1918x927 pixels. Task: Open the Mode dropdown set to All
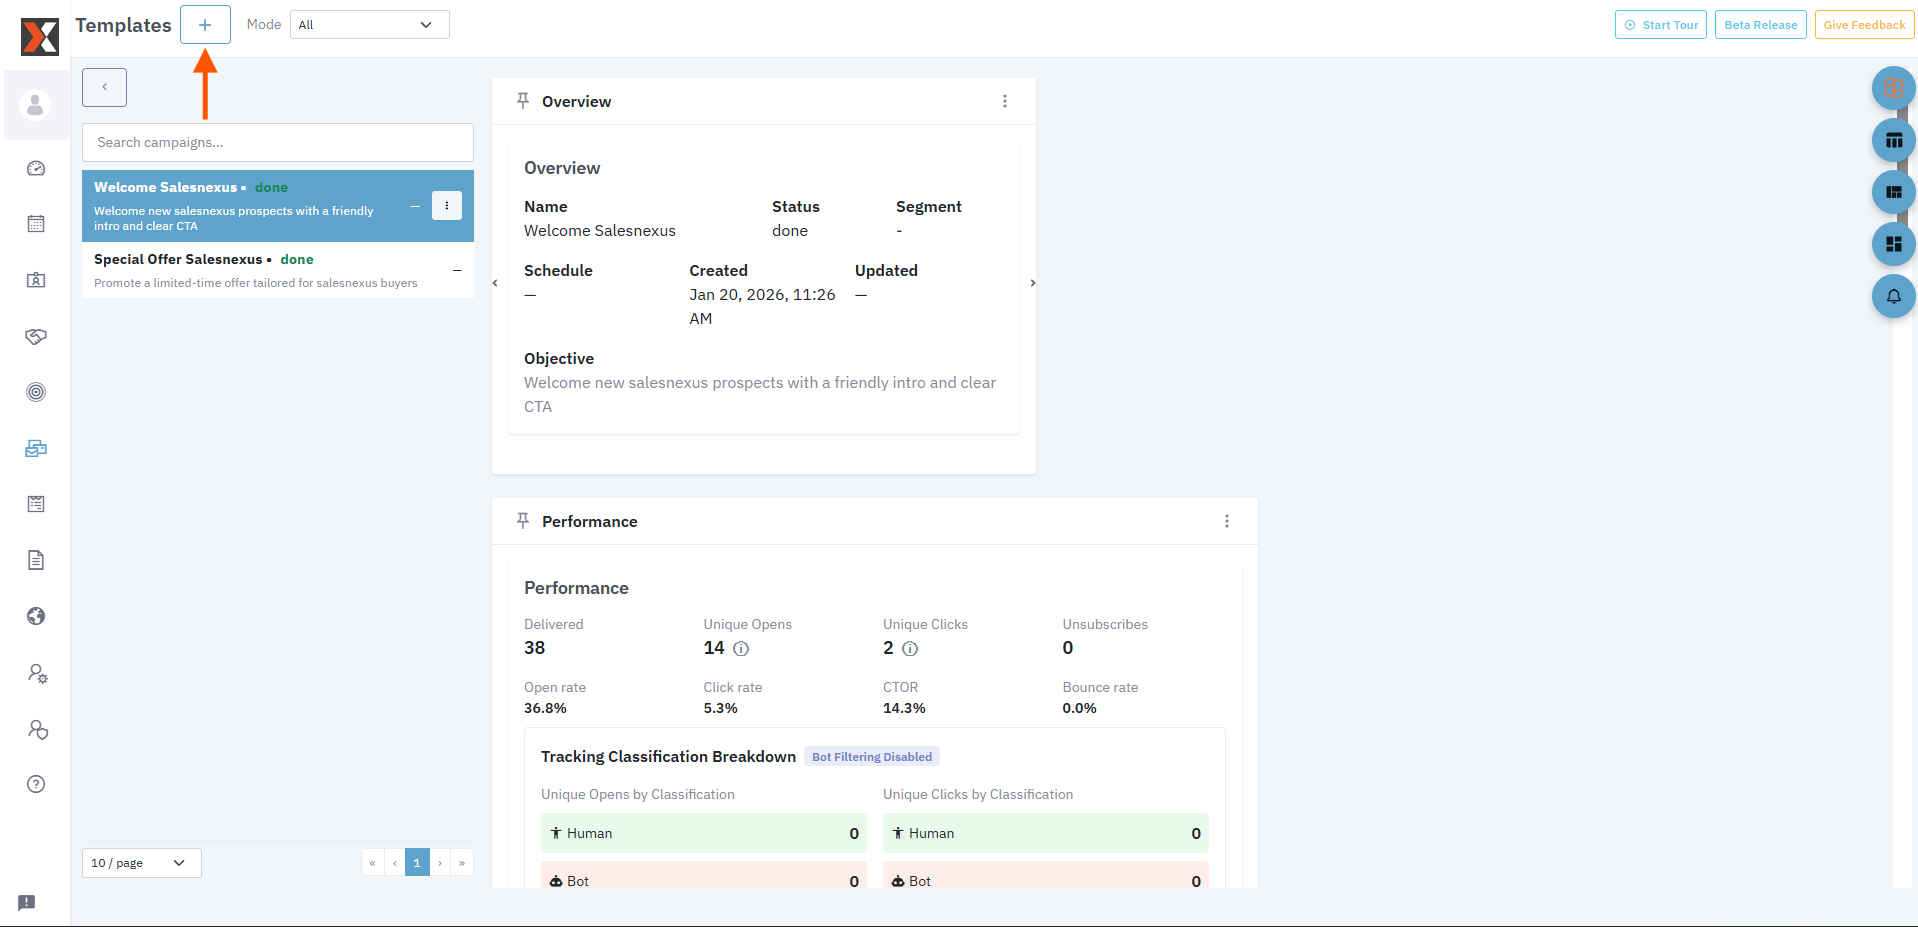(369, 25)
